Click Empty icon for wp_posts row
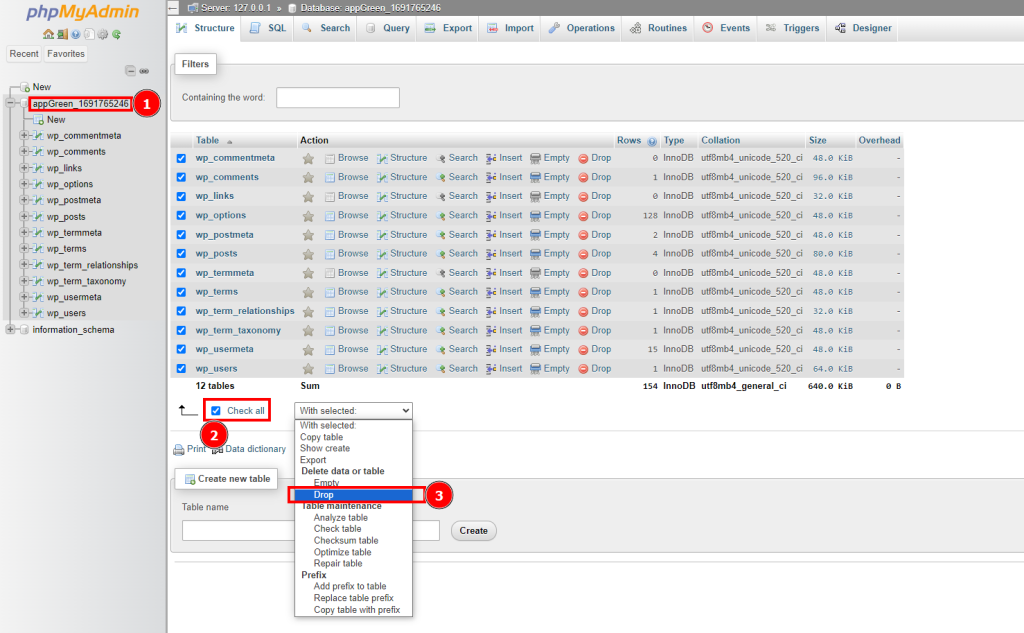 [x=536, y=254]
